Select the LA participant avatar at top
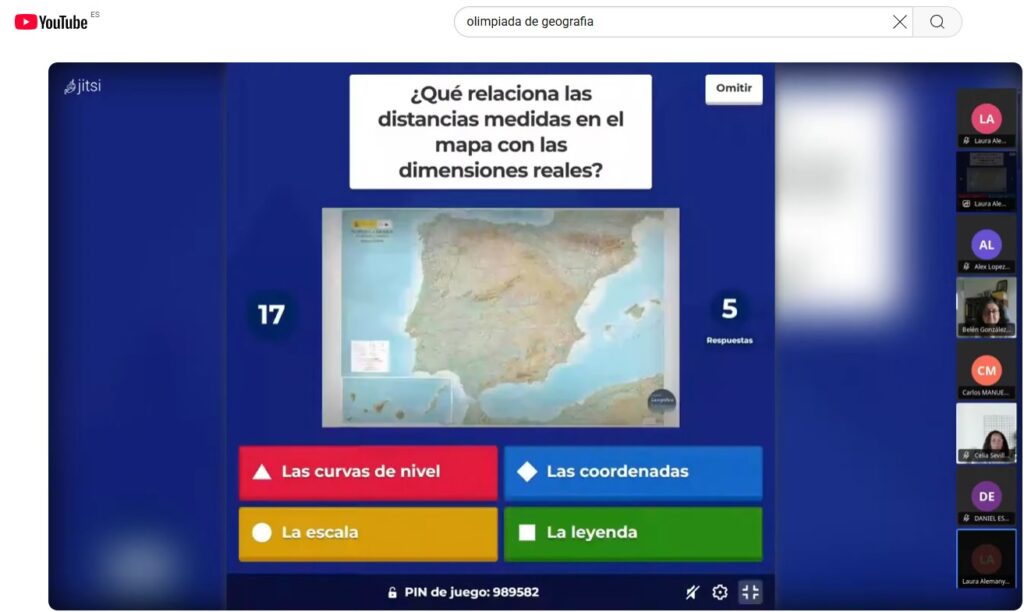This screenshot has height=612, width=1024. [x=986, y=118]
